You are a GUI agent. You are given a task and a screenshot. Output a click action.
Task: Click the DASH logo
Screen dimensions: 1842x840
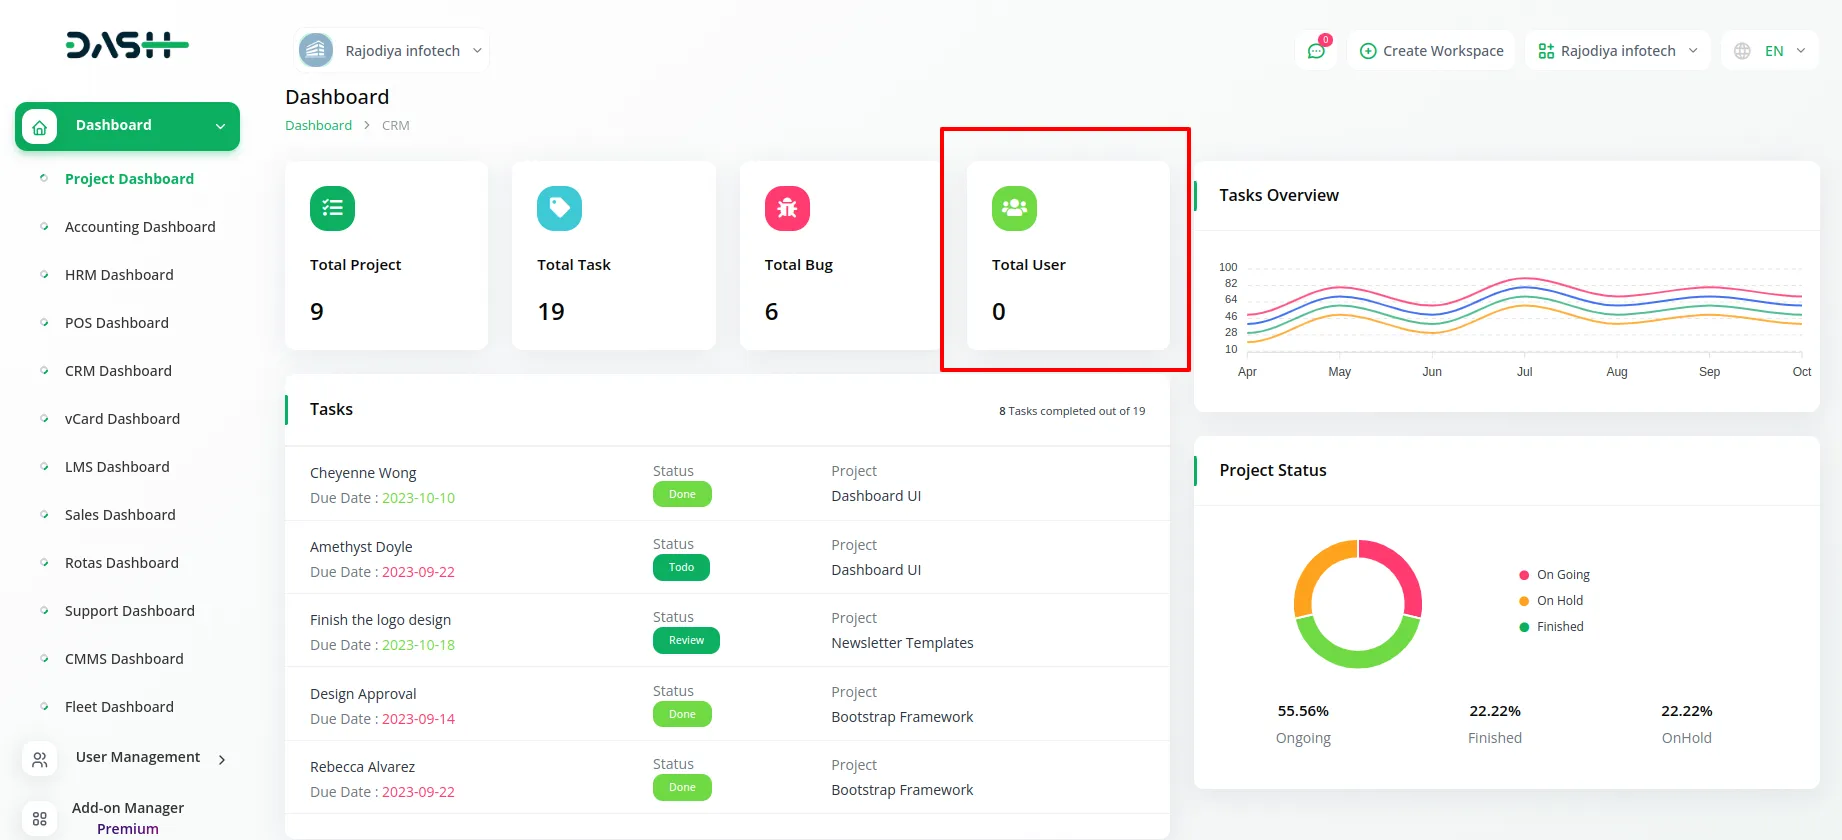click(127, 45)
